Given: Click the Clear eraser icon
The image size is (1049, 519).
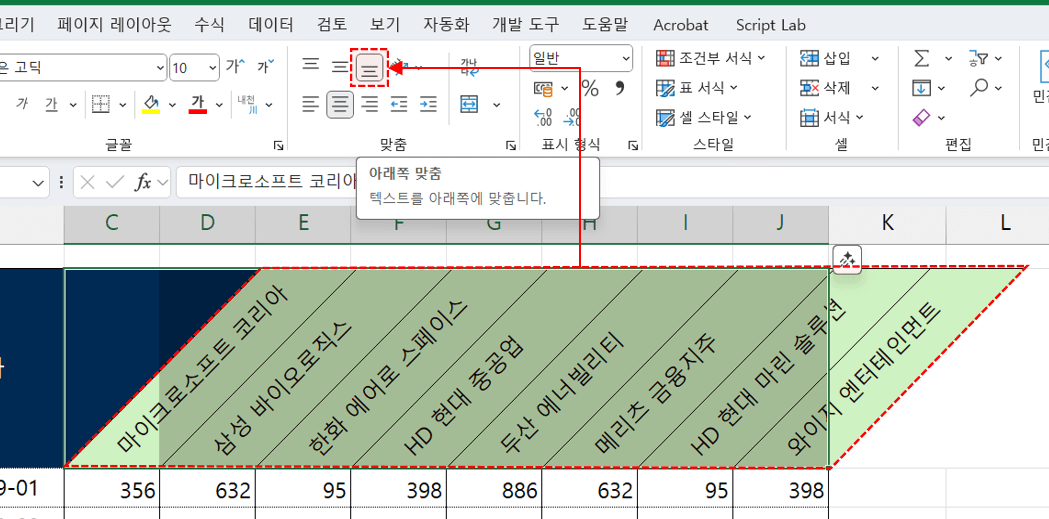Looking at the screenshot, I should pyautogui.click(x=921, y=118).
